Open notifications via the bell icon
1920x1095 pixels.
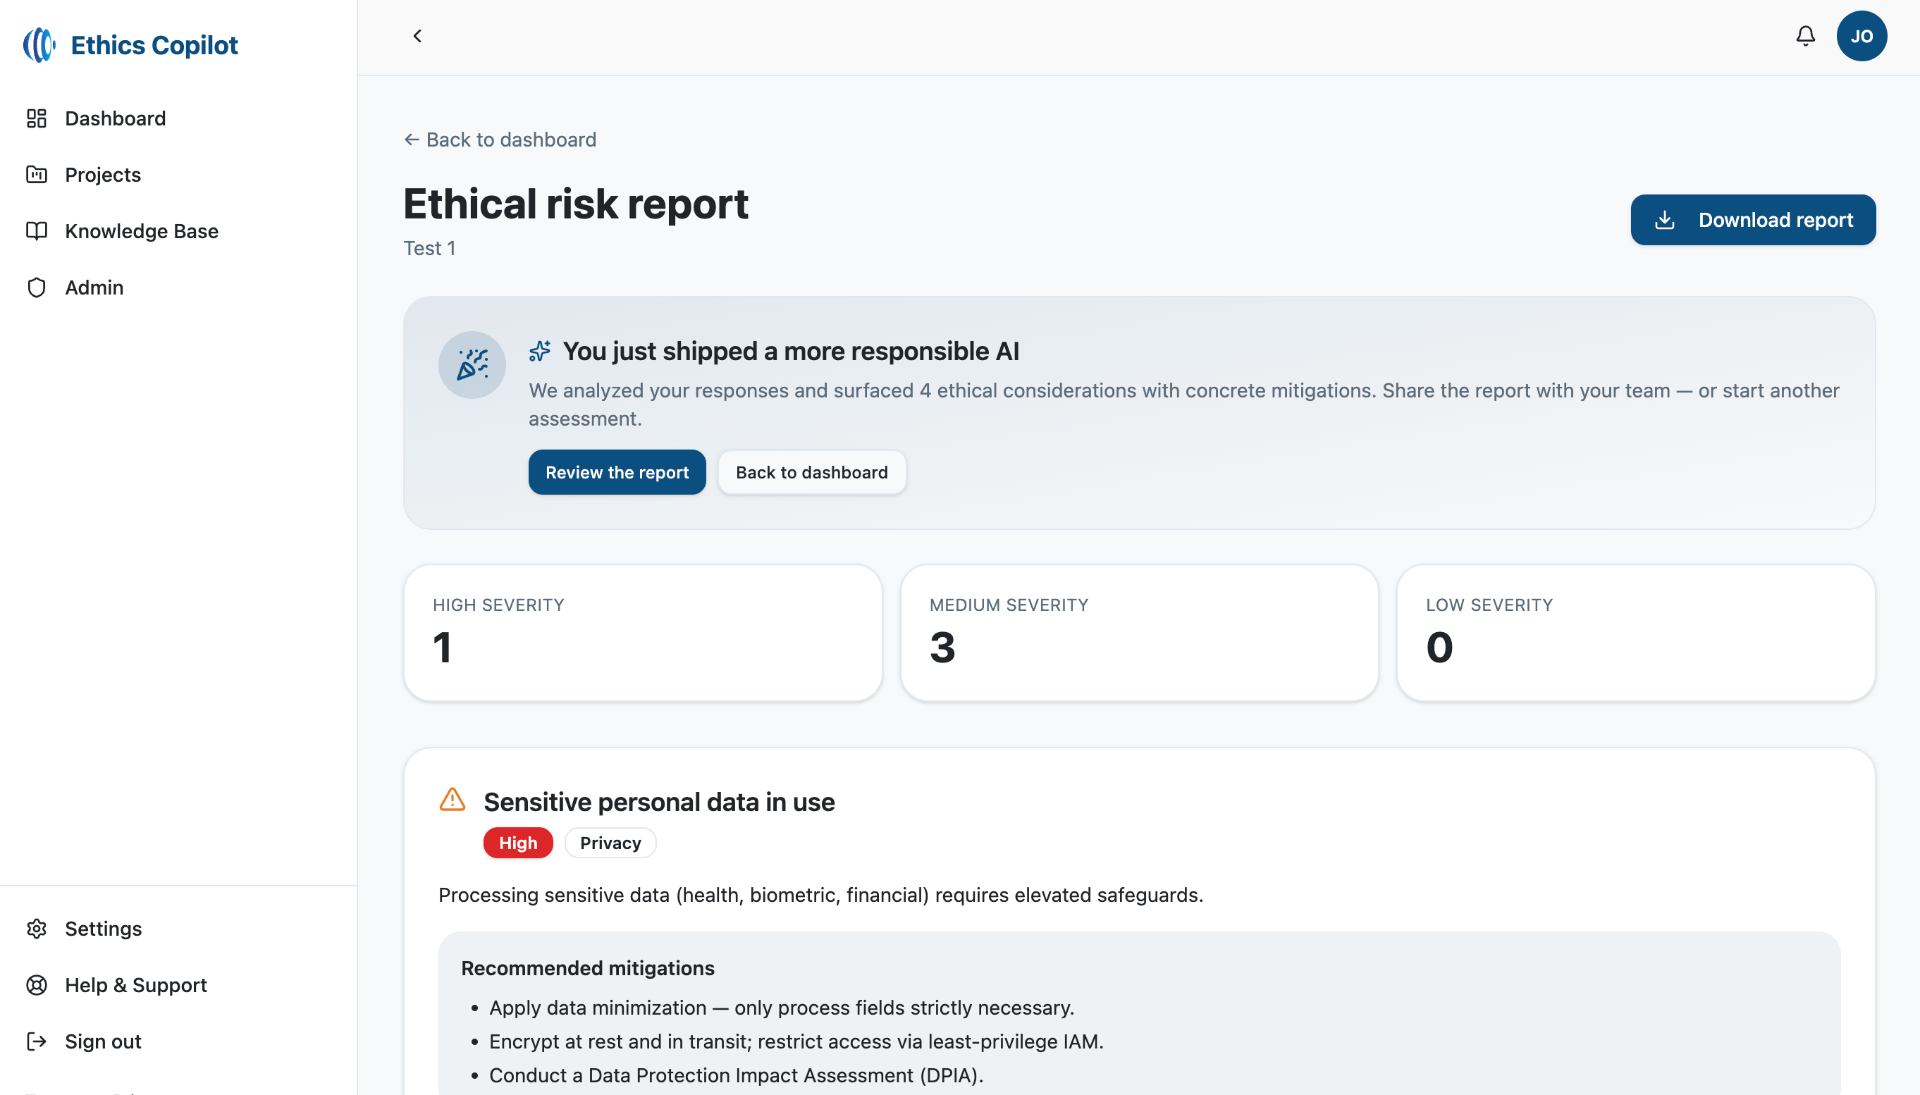click(x=1805, y=36)
